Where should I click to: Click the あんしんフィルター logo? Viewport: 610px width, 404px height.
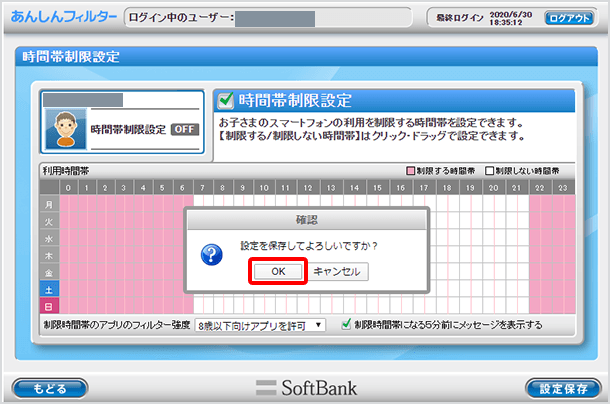[x=63, y=18]
